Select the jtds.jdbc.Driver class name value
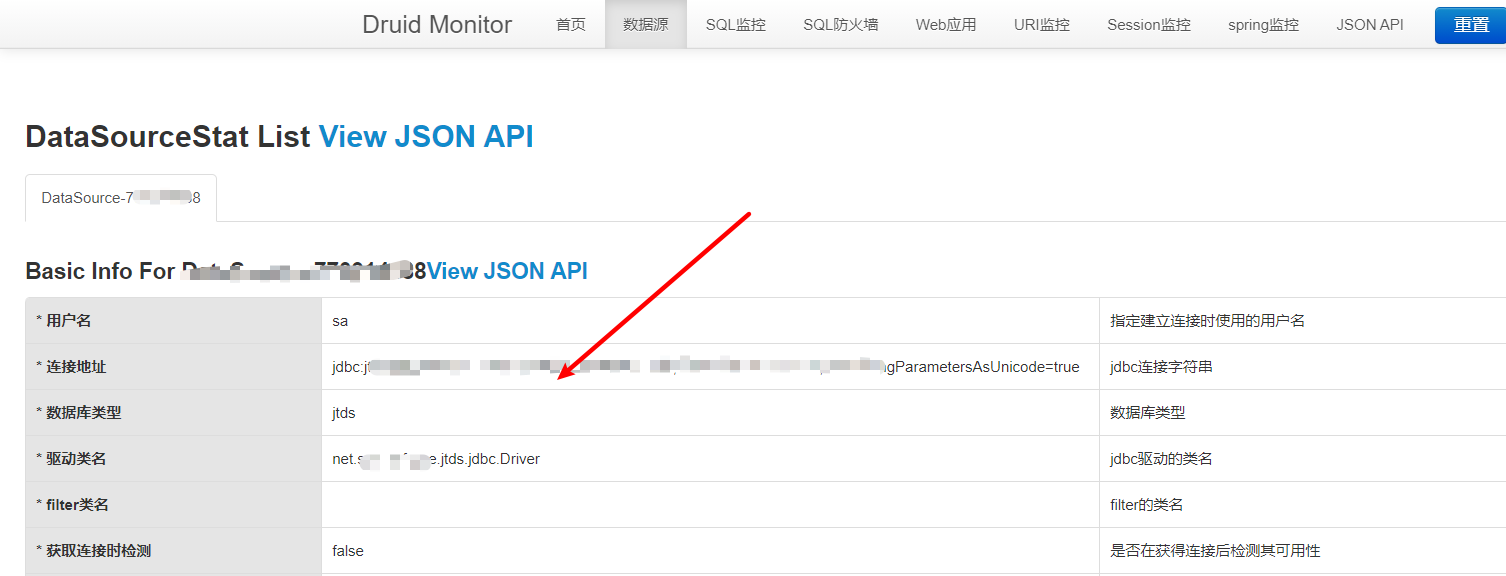 tap(436, 459)
